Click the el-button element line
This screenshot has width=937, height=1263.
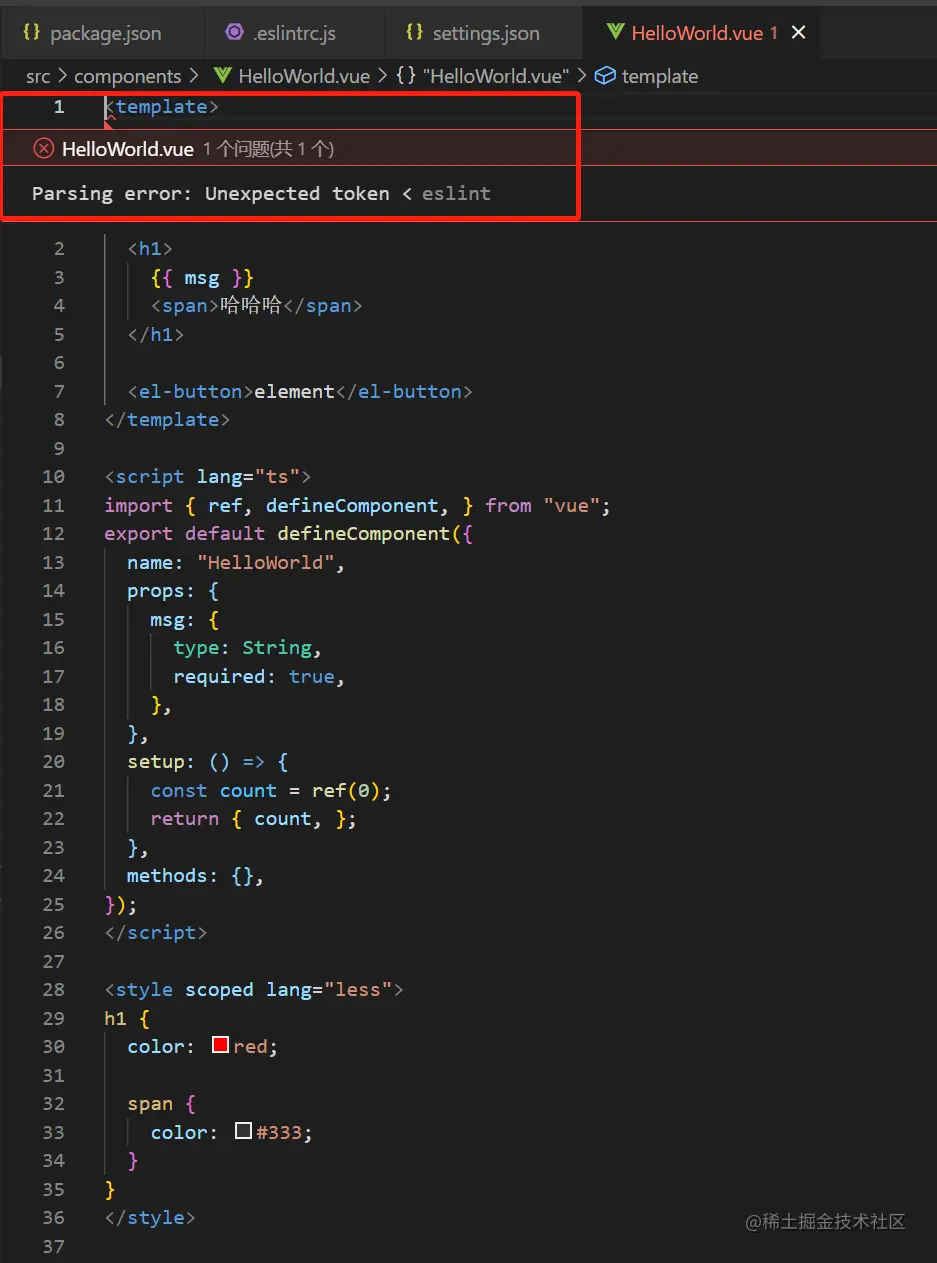[300, 391]
